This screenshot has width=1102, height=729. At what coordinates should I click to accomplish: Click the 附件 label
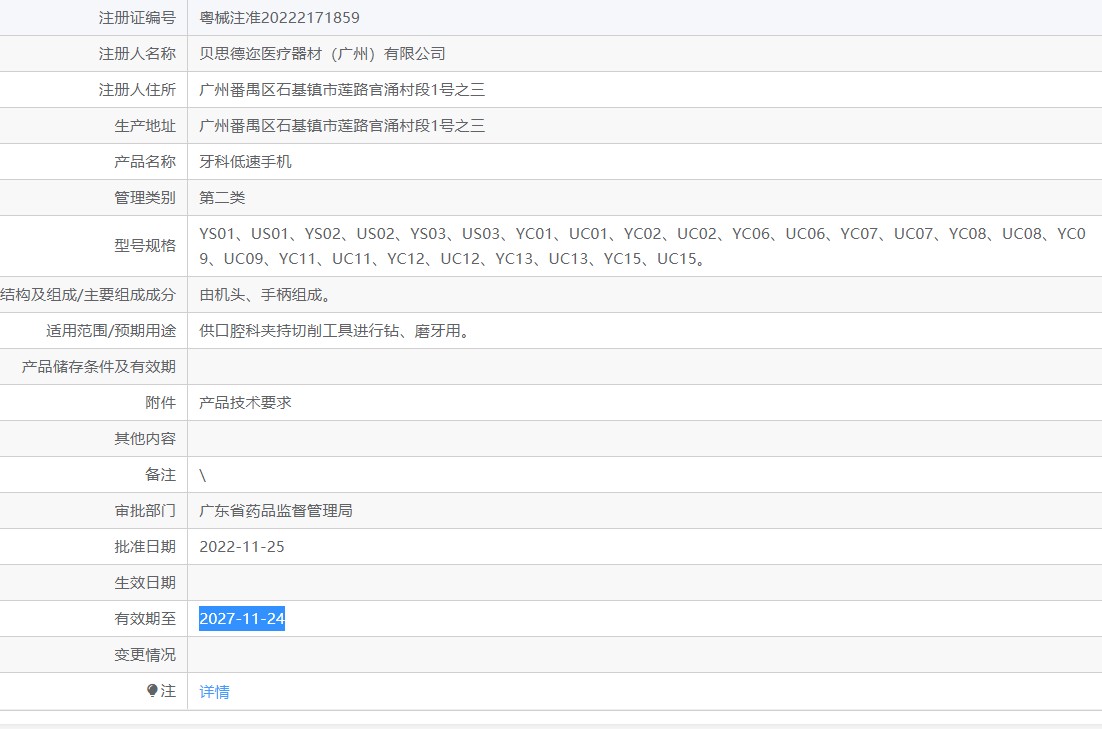160,403
